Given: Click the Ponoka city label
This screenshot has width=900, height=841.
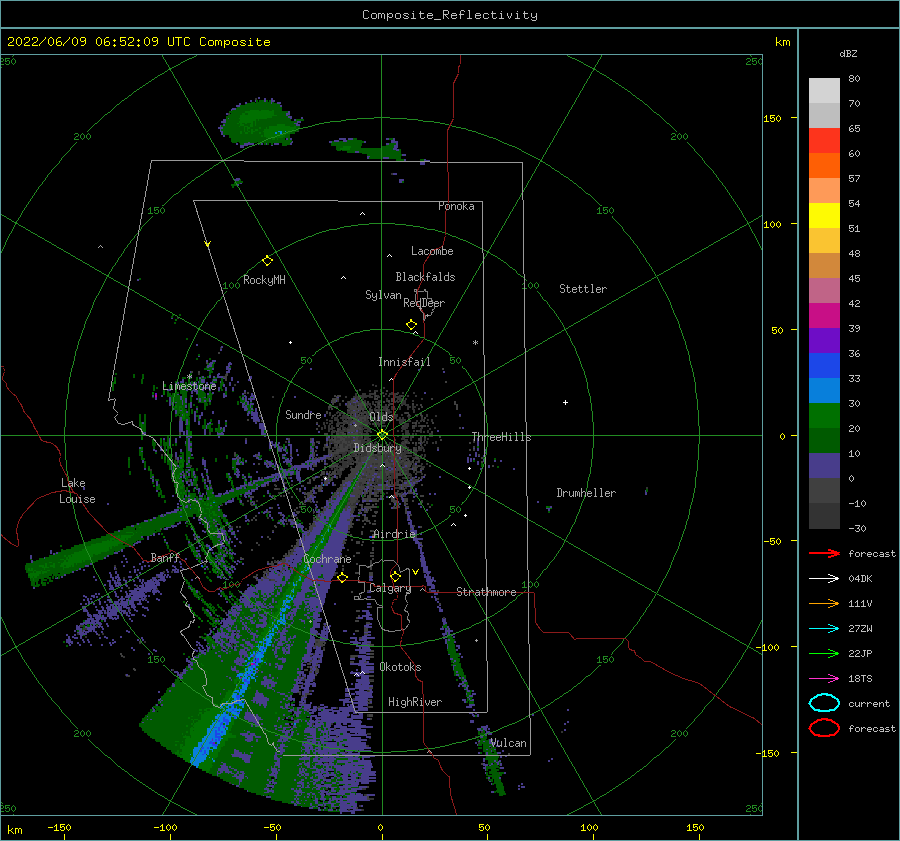Looking at the screenshot, I should click(x=456, y=206).
